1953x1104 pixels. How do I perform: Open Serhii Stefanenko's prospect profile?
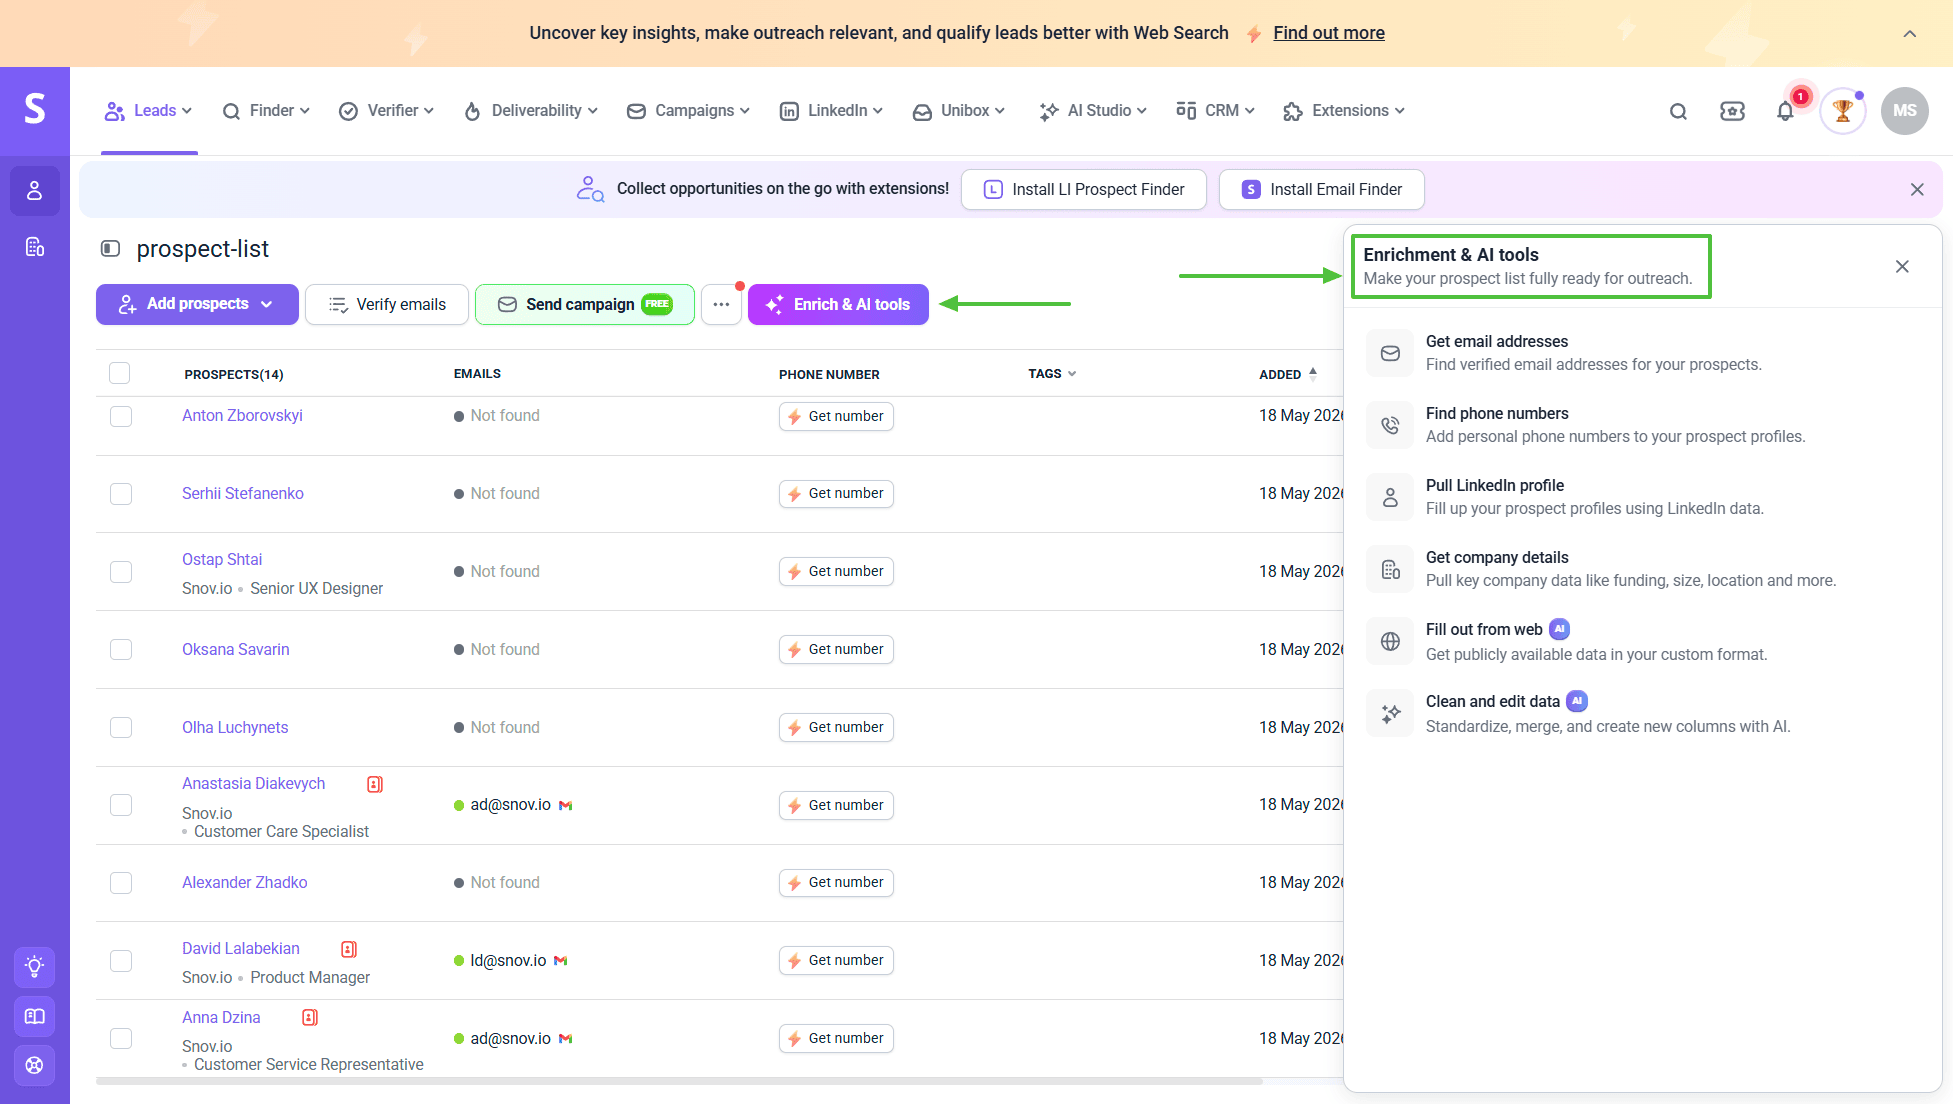click(243, 493)
